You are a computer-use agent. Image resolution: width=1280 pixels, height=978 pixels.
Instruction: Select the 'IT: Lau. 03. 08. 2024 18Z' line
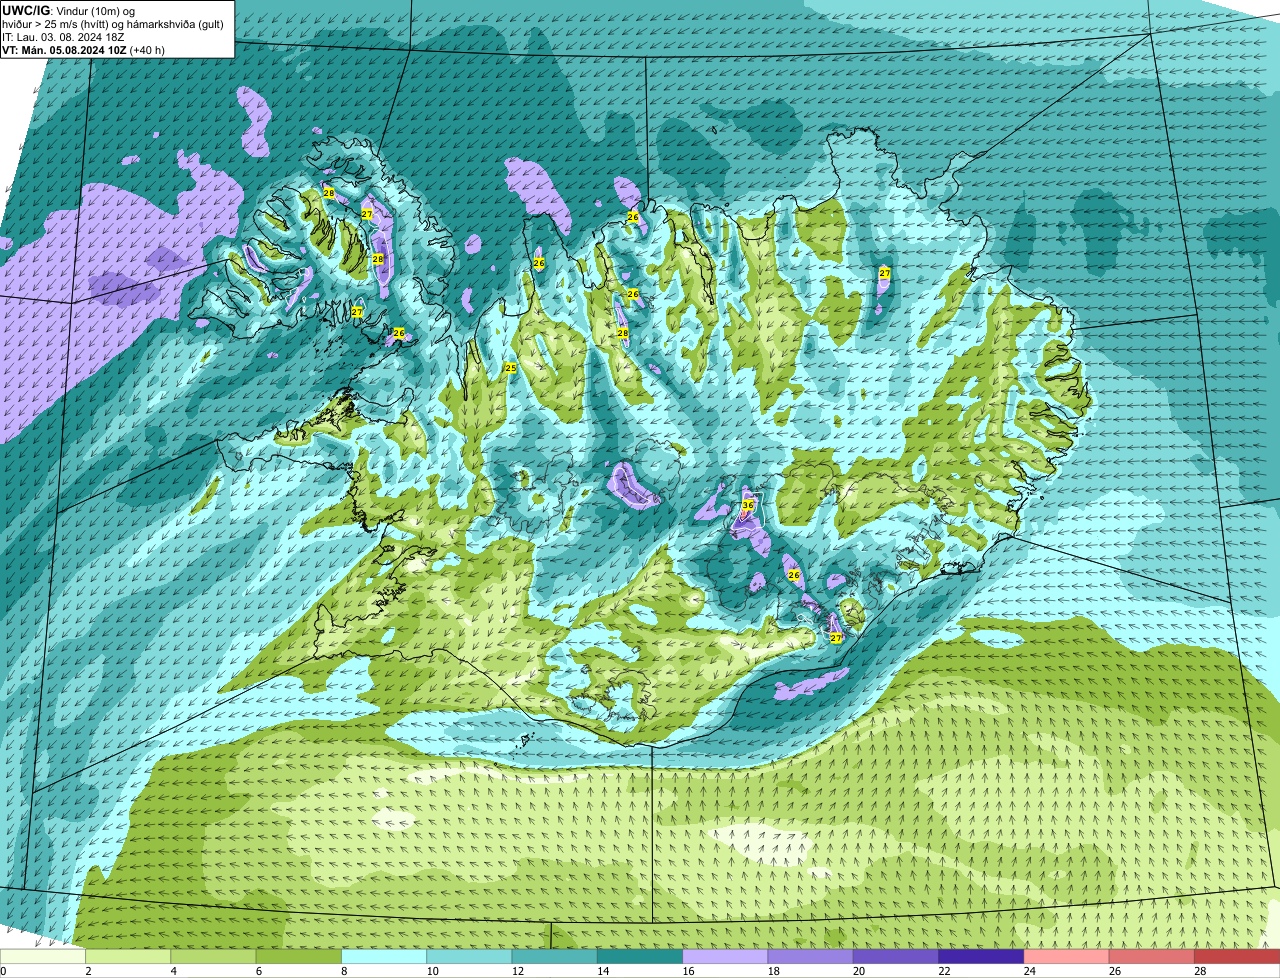[x=63, y=37]
